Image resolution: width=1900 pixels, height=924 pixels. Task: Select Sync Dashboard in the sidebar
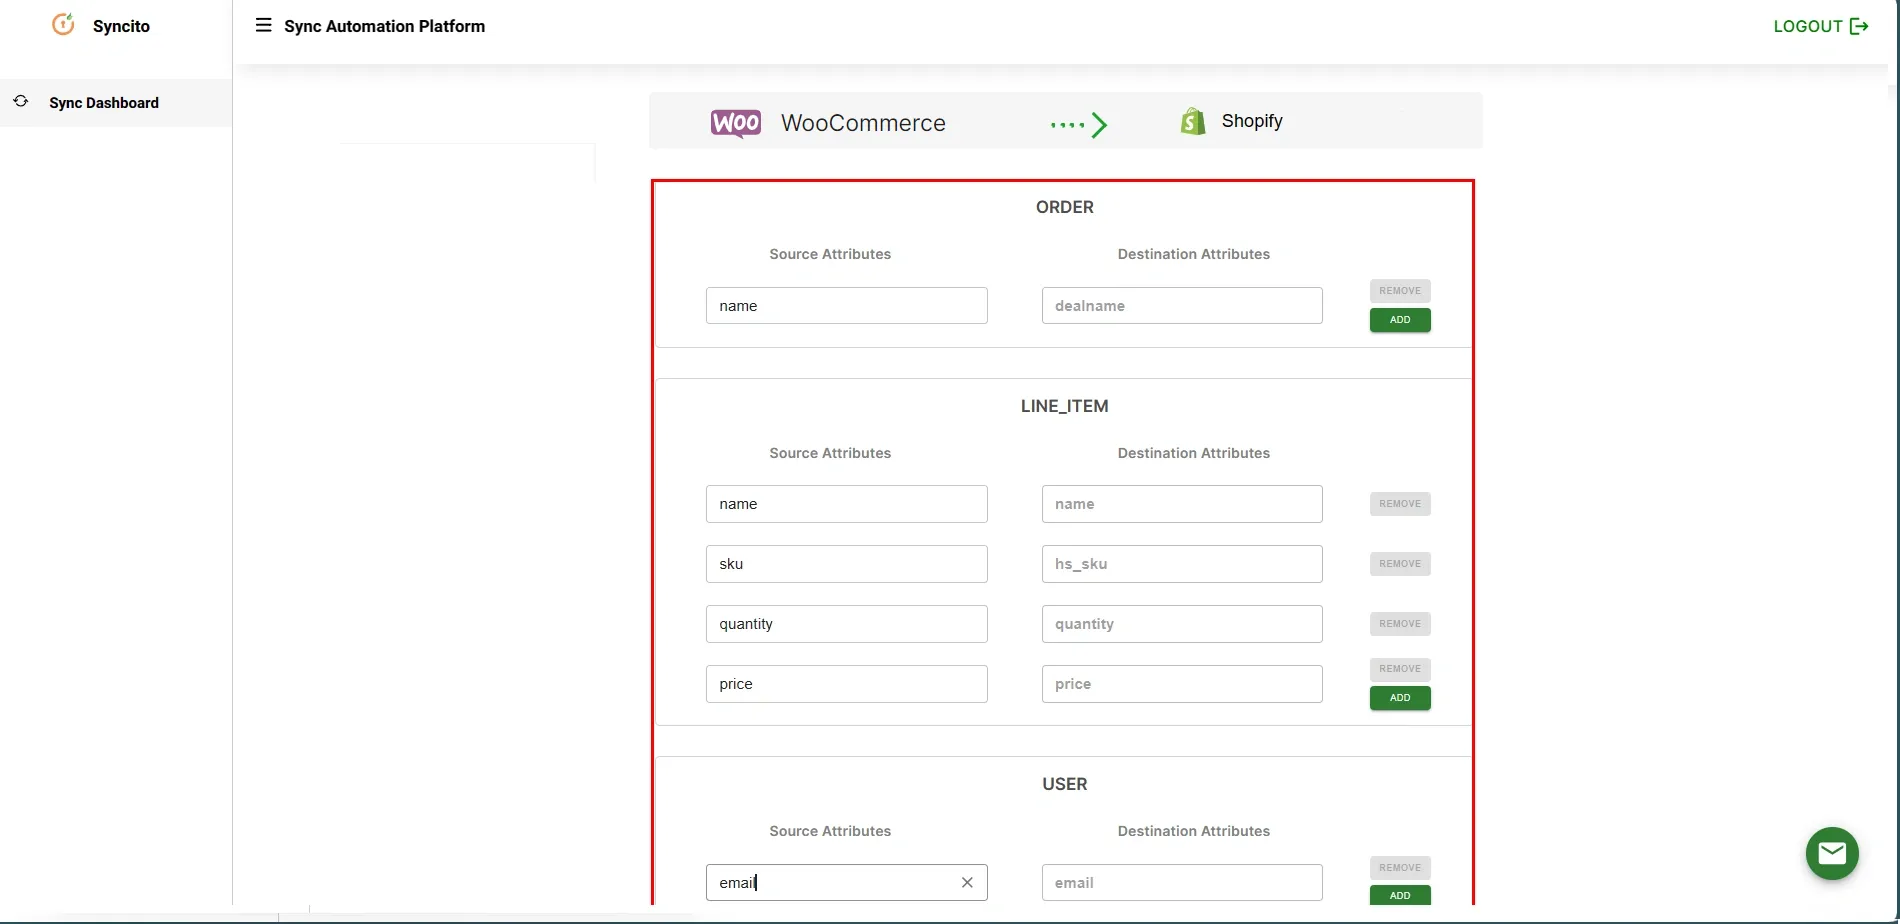pos(104,102)
